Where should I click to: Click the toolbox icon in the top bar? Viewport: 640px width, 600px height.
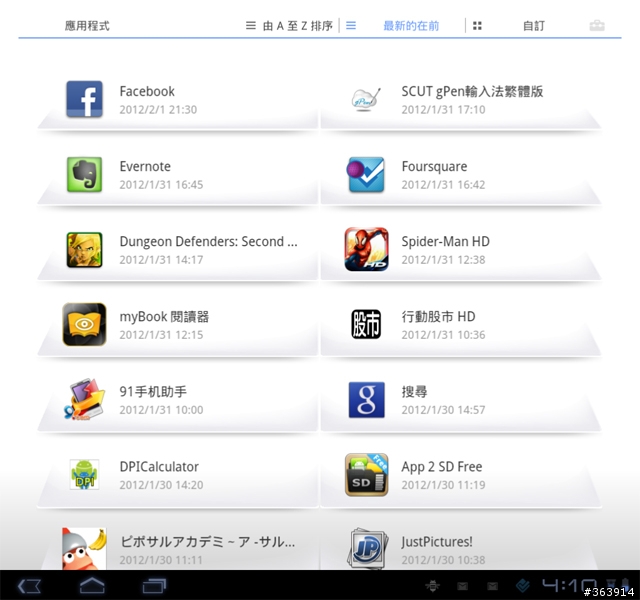click(x=597, y=26)
